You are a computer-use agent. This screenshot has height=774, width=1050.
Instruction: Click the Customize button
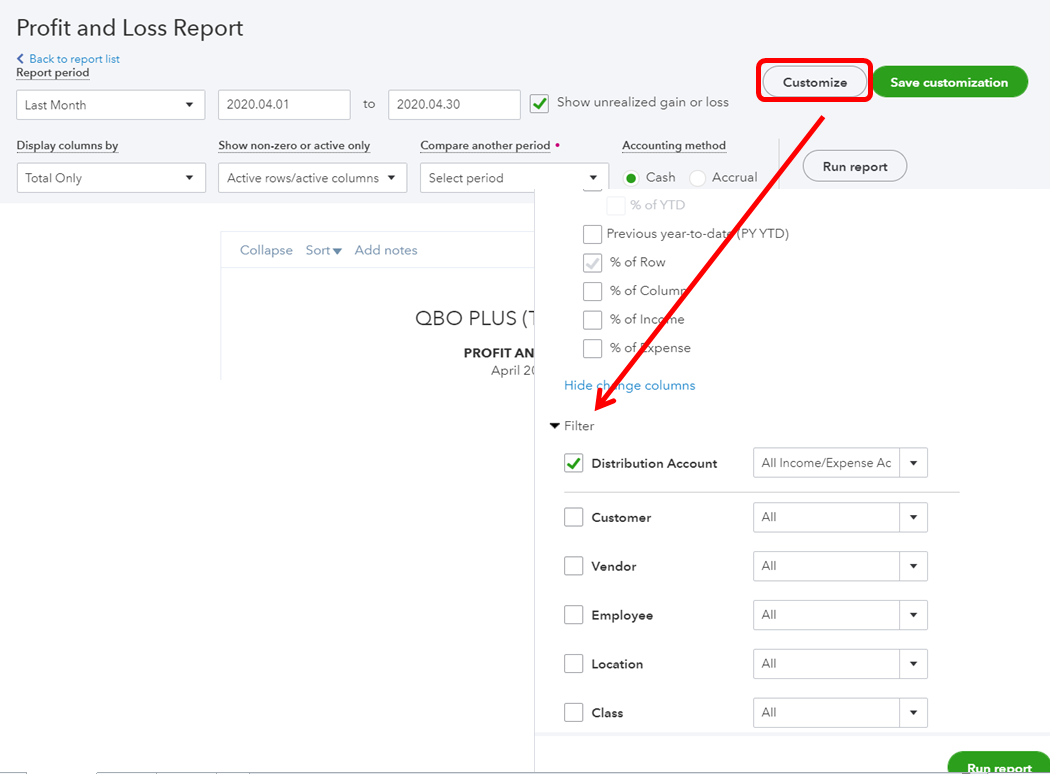(x=814, y=82)
